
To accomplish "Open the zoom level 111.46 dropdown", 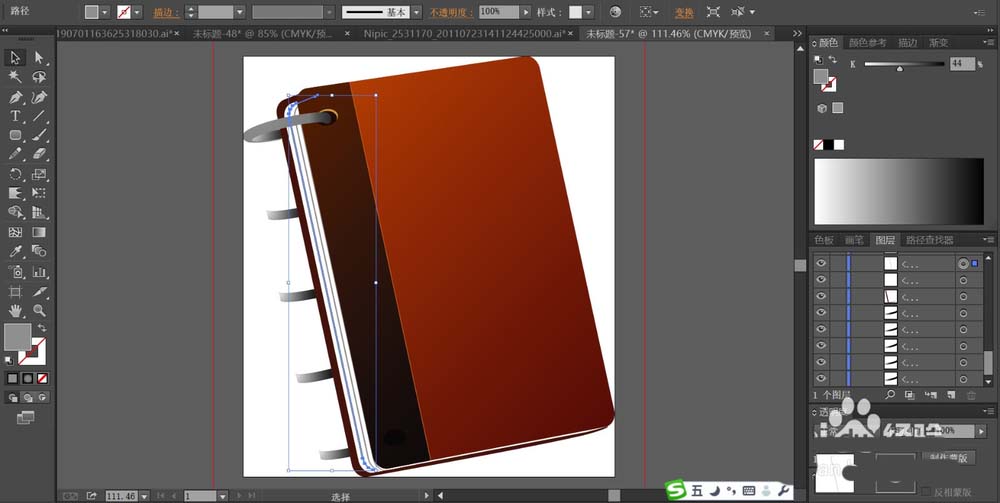I will pyautogui.click(x=144, y=496).
